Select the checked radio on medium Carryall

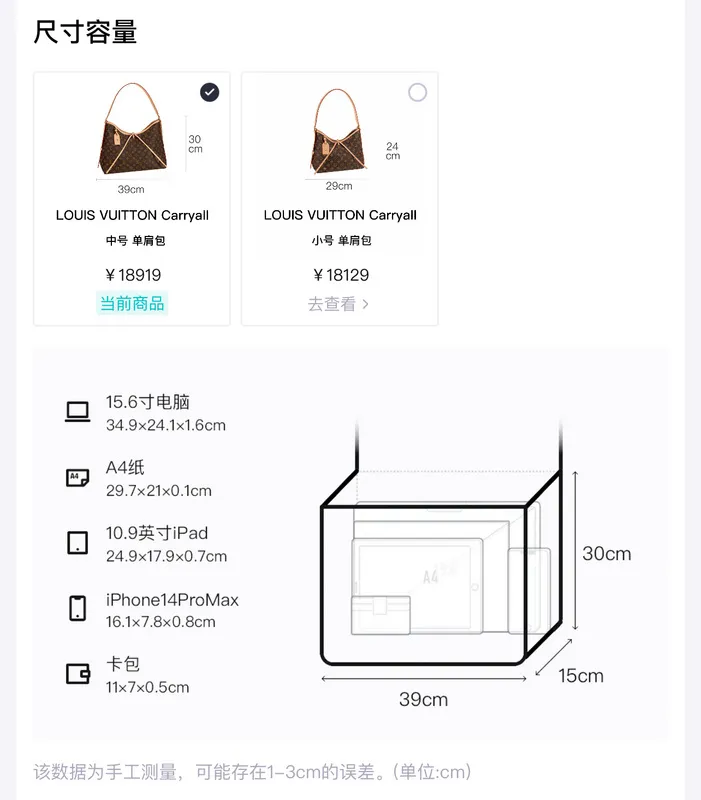pyautogui.click(x=209, y=92)
